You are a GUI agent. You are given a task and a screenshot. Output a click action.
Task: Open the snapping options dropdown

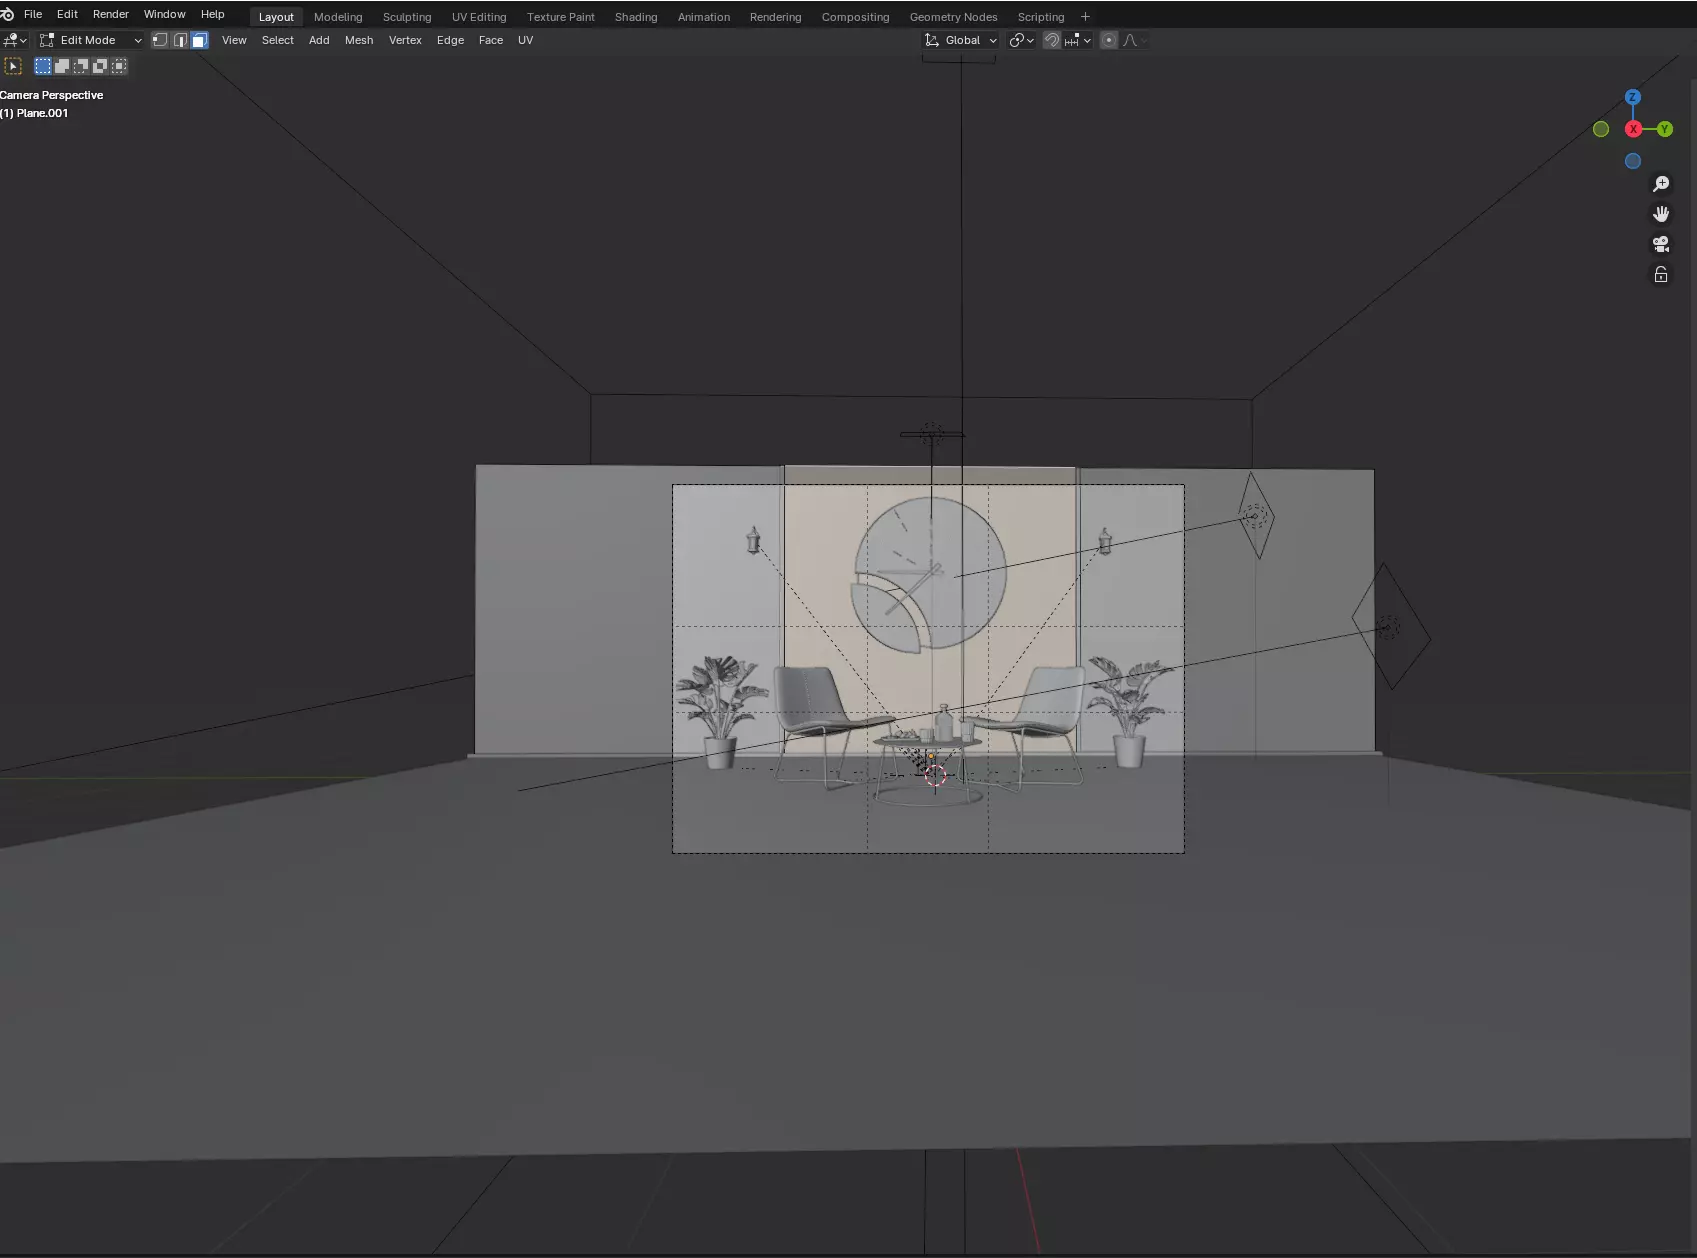(1078, 40)
